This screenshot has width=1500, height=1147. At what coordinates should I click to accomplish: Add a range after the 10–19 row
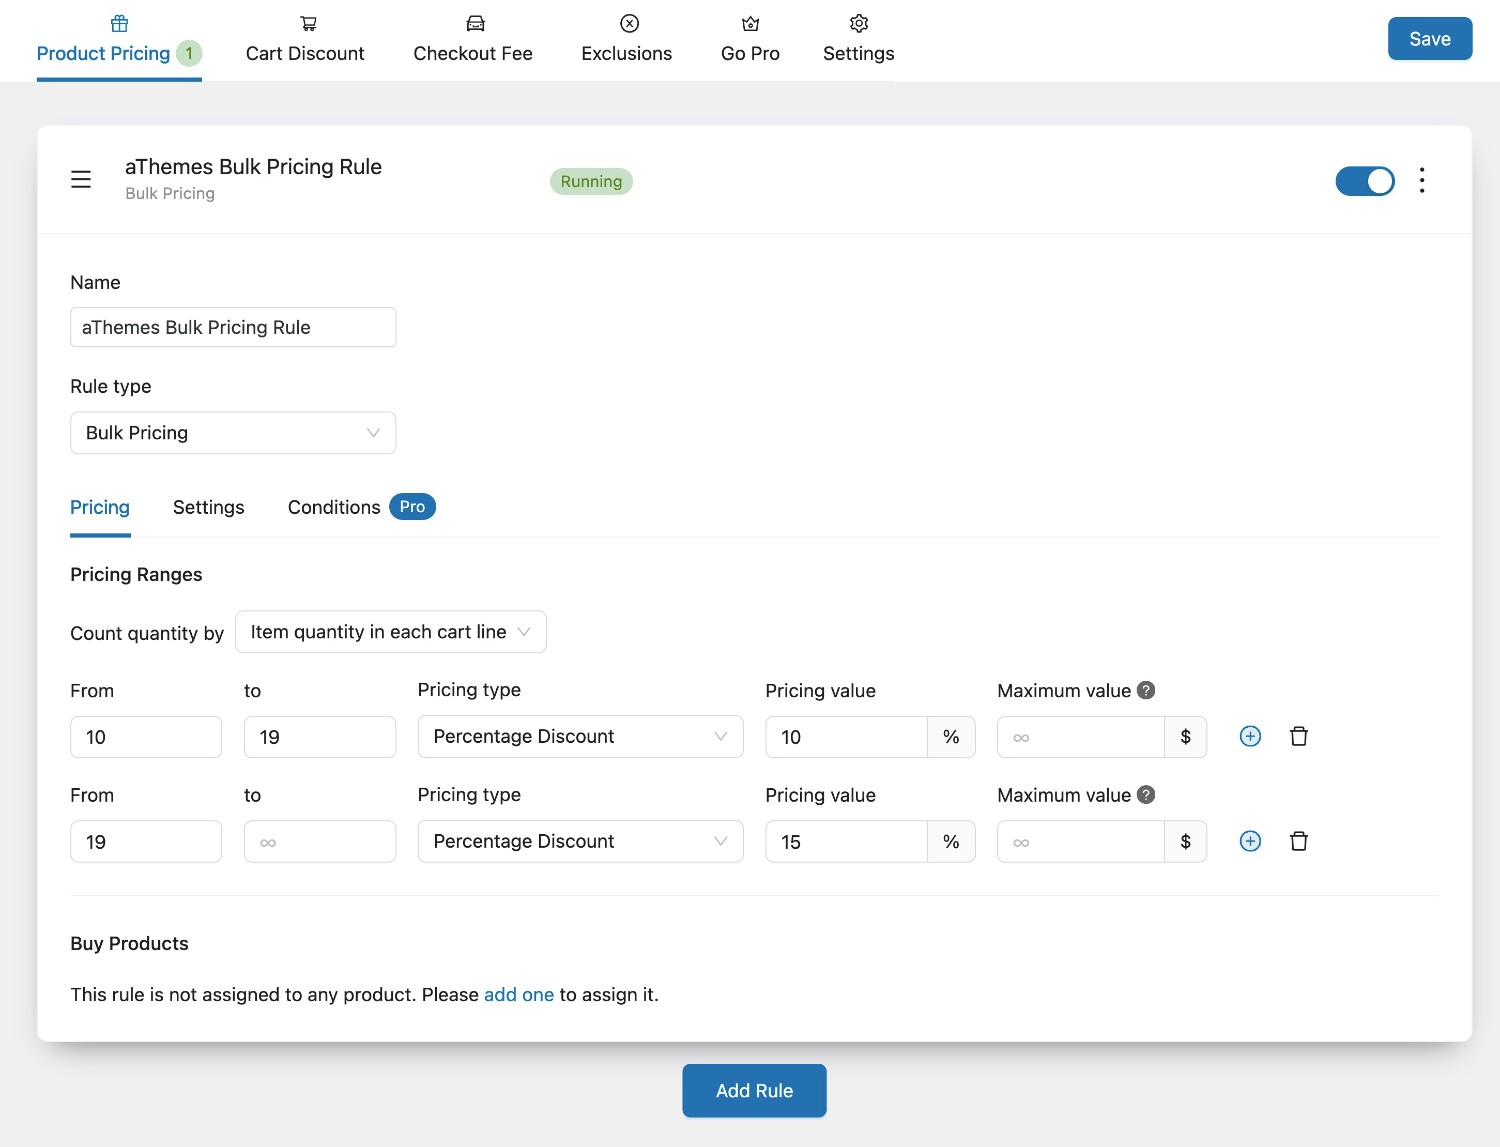pos(1250,736)
